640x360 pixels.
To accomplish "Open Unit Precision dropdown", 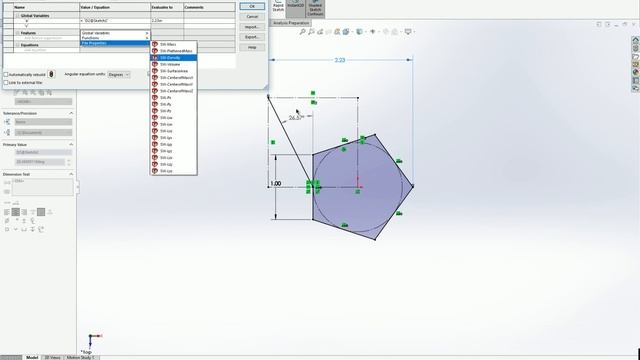I will click(43, 133).
